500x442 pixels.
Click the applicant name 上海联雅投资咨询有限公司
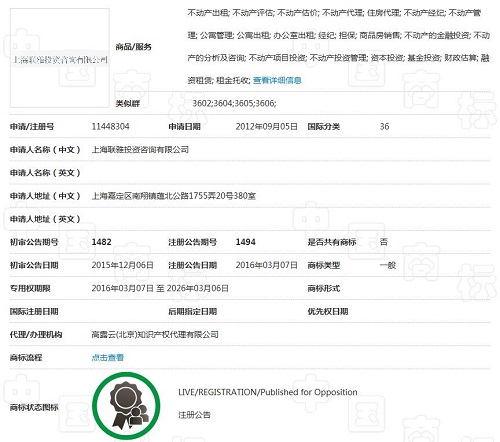point(140,150)
